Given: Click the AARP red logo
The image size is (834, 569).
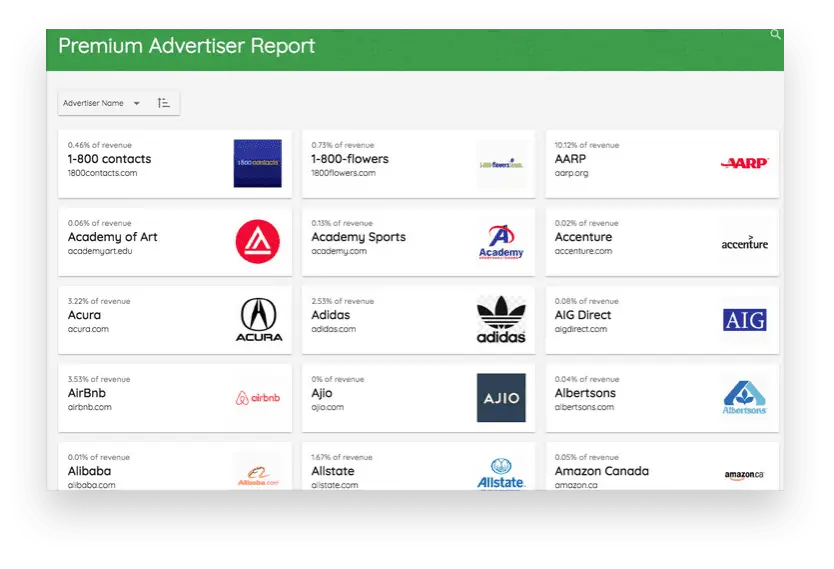Looking at the screenshot, I should [745, 163].
